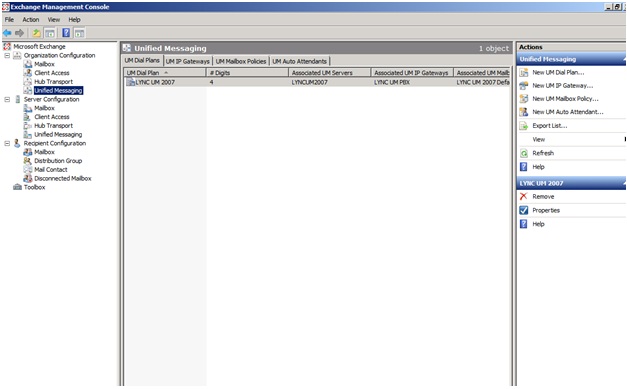627x389 pixels.
Task: Click the red Remove X icon
Action: pos(523,196)
